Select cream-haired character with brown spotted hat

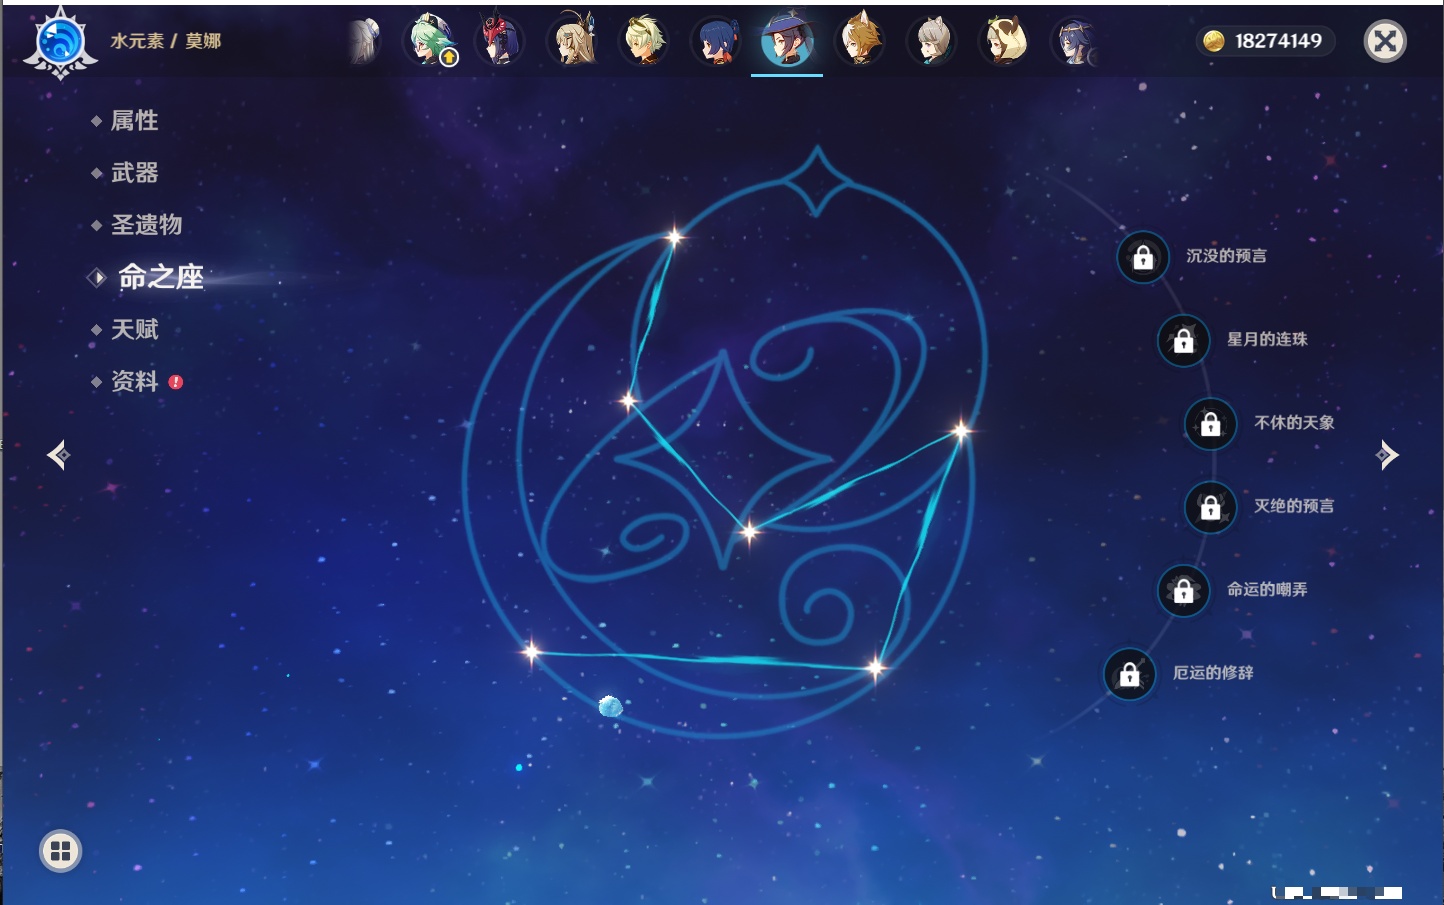[1003, 41]
